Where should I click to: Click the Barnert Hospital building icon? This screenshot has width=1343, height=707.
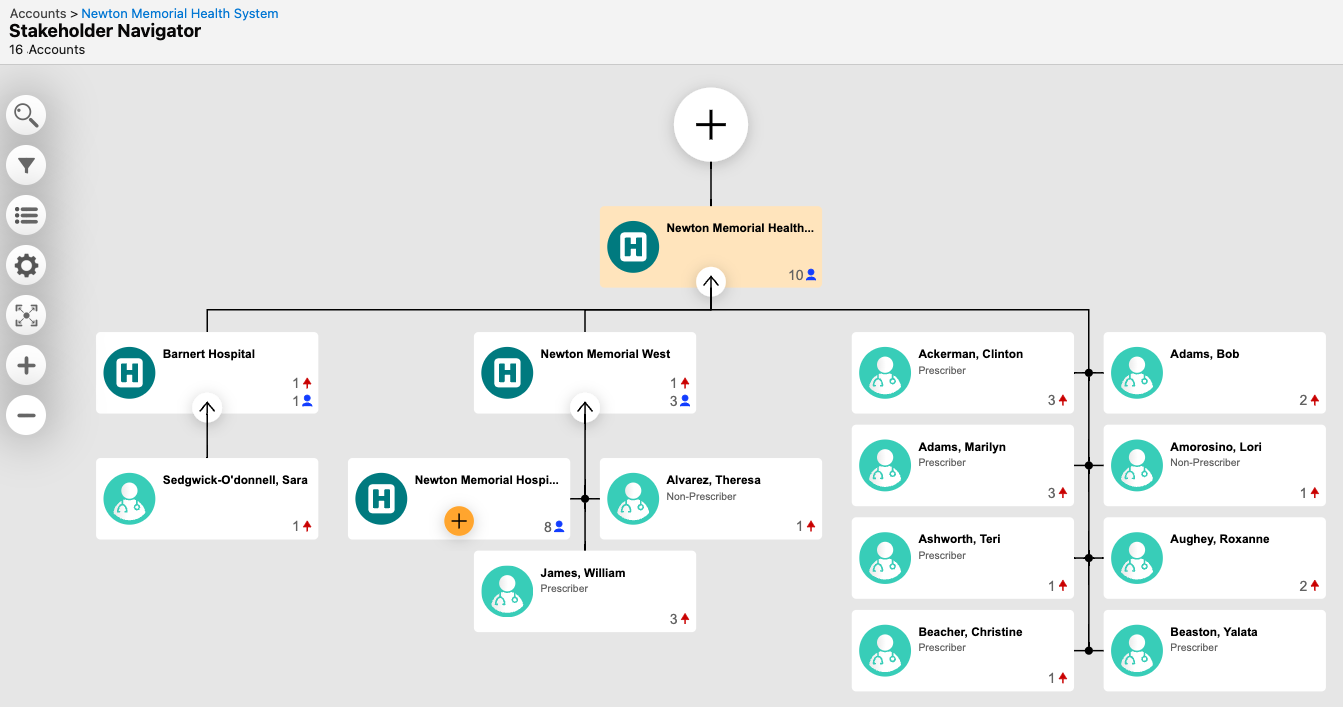click(130, 373)
